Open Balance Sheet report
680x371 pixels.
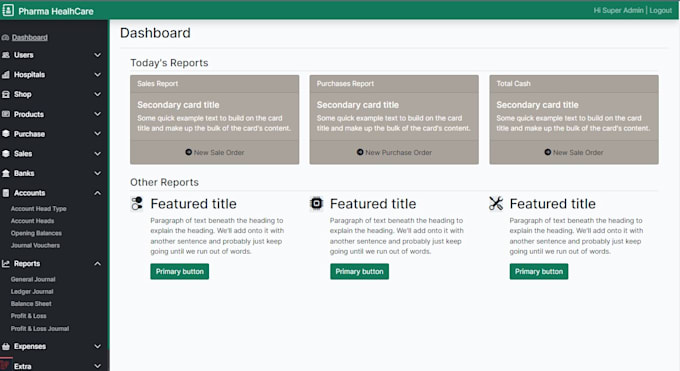31,304
